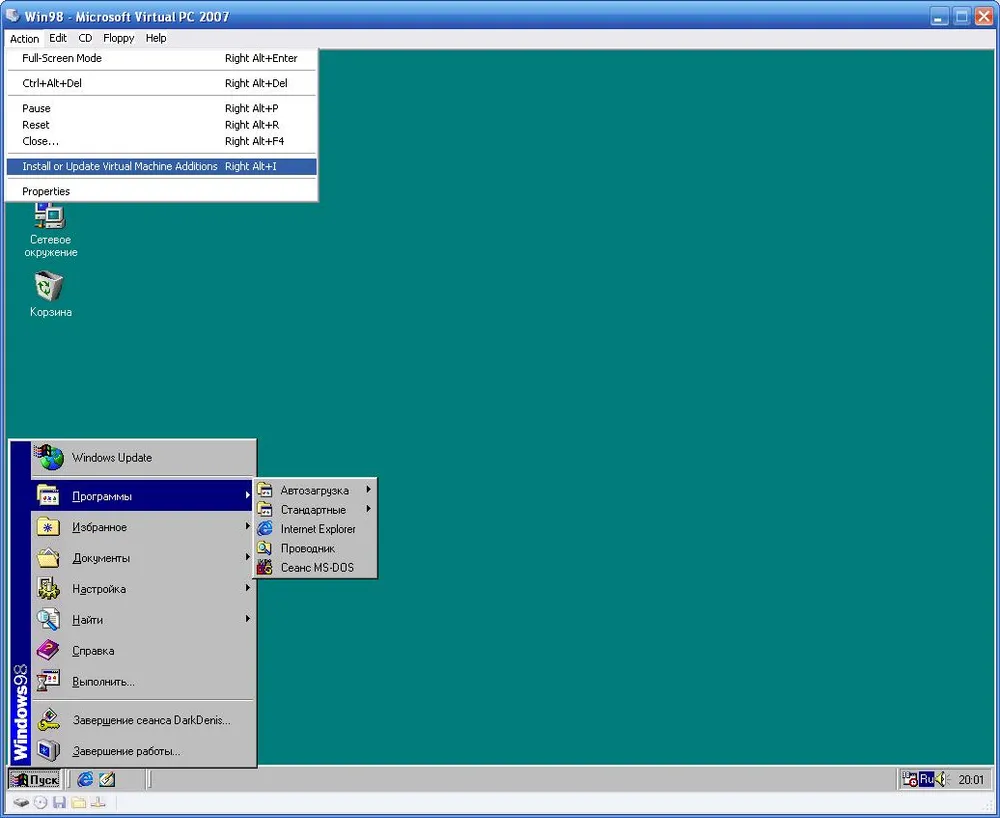Launch Internet Explorer from quick launch bar
This screenshot has width=1000, height=818.
click(x=85, y=779)
